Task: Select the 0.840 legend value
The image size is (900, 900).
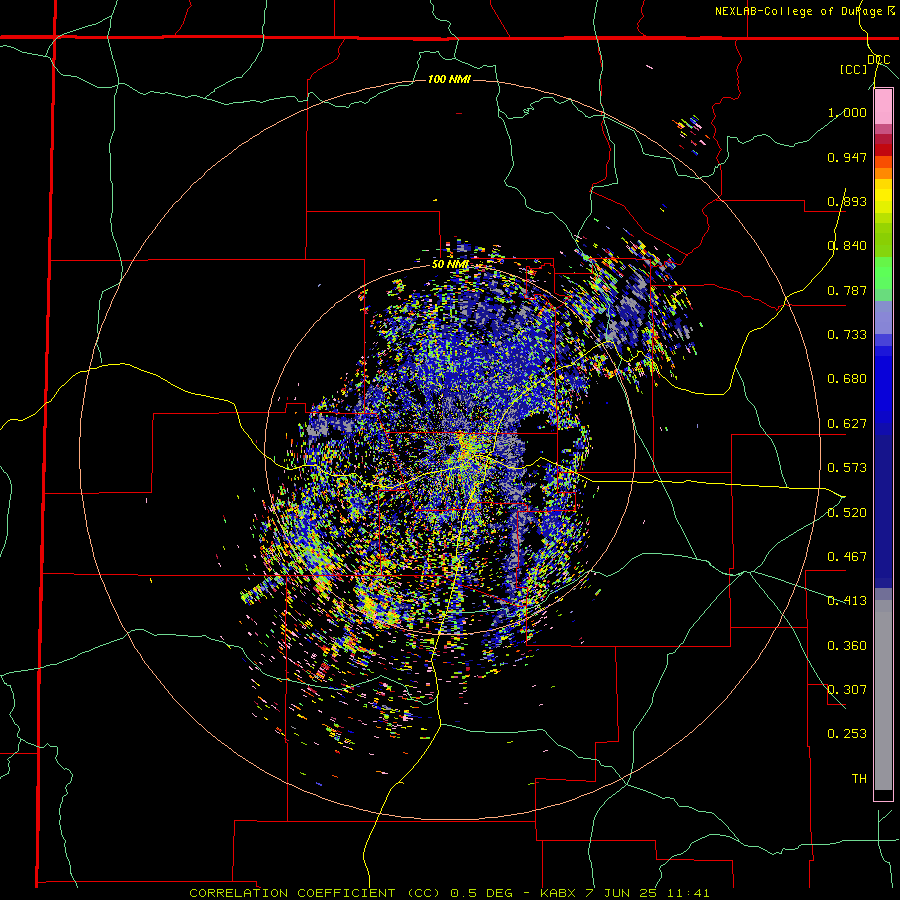Action: point(847,246)
